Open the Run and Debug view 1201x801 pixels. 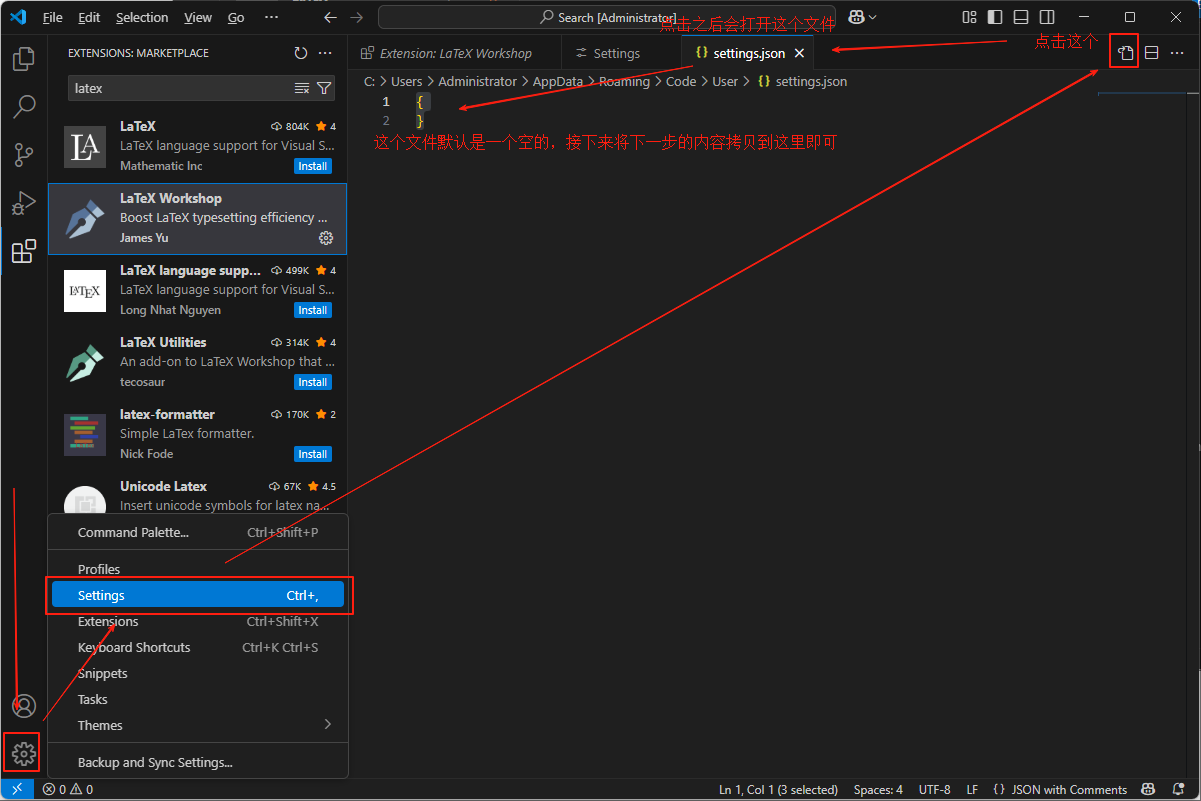[23, 203]
